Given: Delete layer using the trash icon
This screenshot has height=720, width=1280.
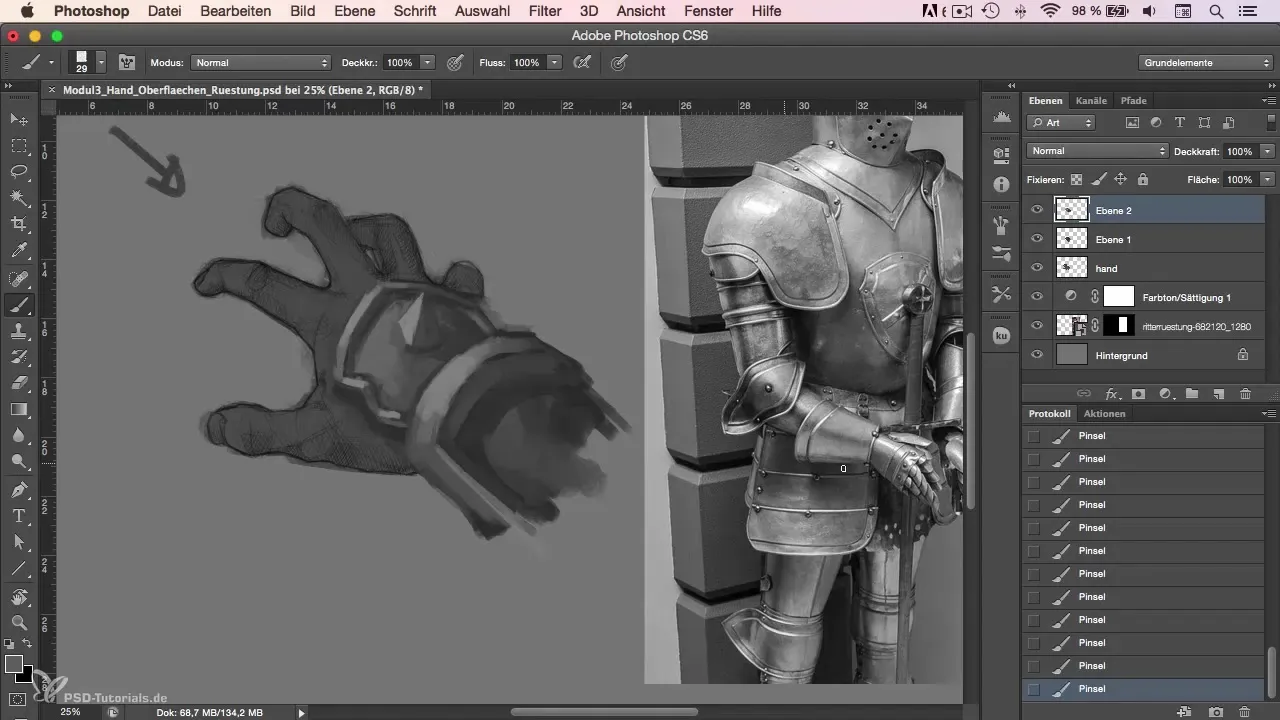Looking at the screenshot, I should [1245, 394].
